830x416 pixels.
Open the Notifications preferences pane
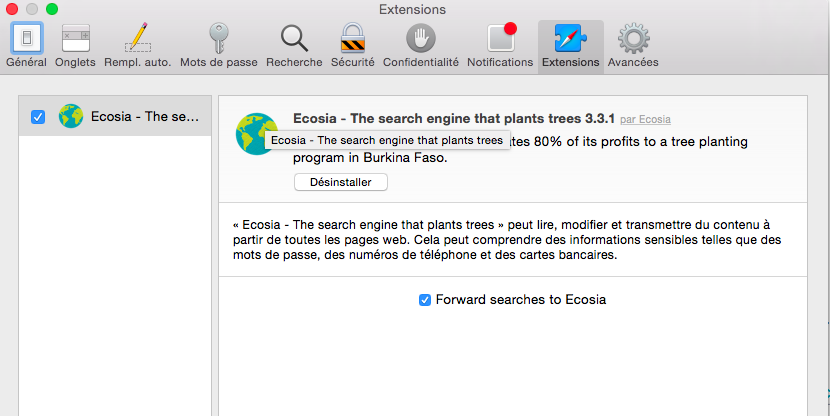(x=500, y=46)
